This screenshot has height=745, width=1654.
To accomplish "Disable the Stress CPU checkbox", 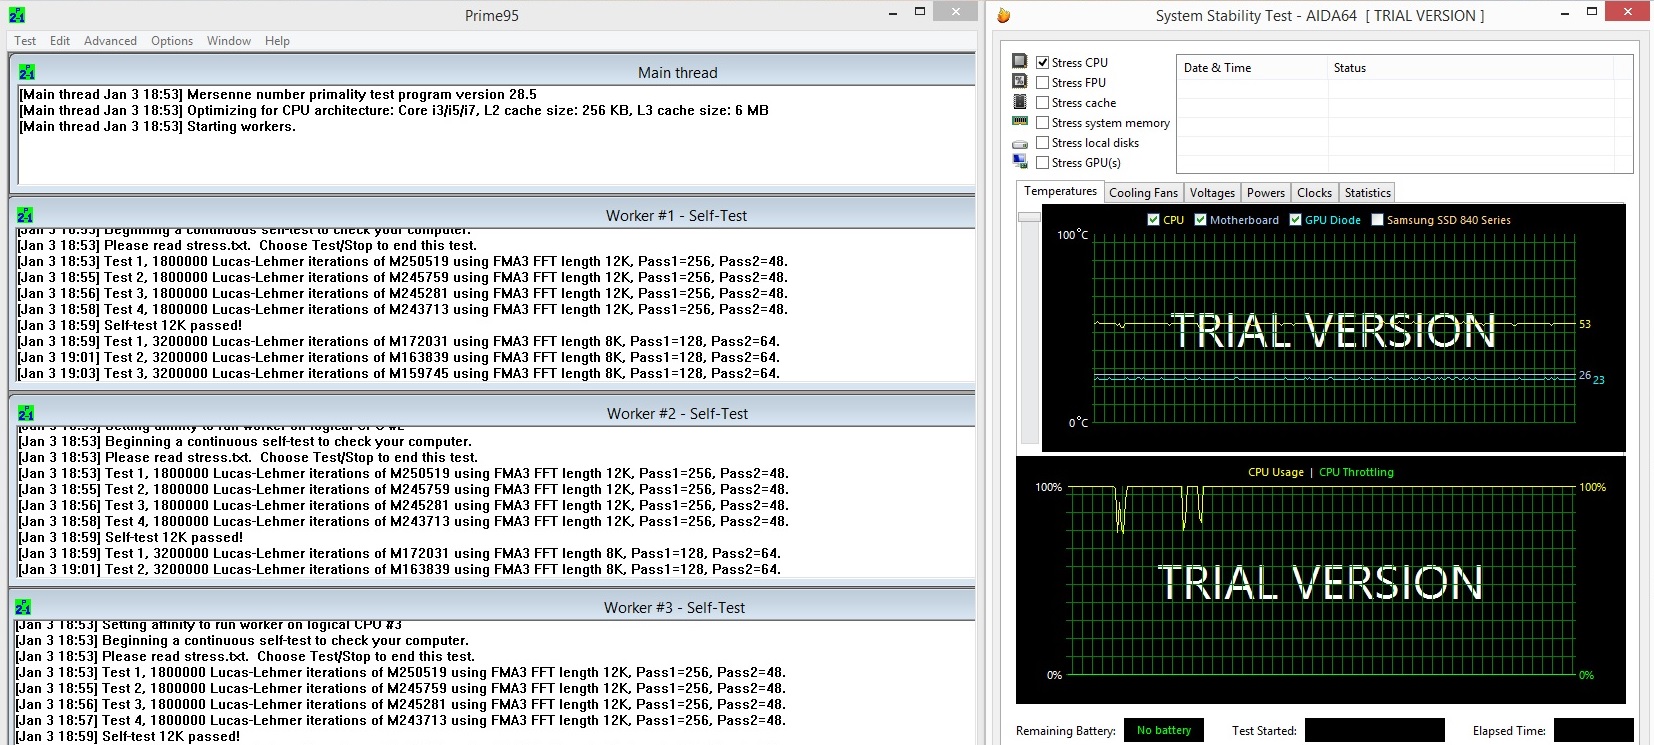I will tap(1043, 62).
